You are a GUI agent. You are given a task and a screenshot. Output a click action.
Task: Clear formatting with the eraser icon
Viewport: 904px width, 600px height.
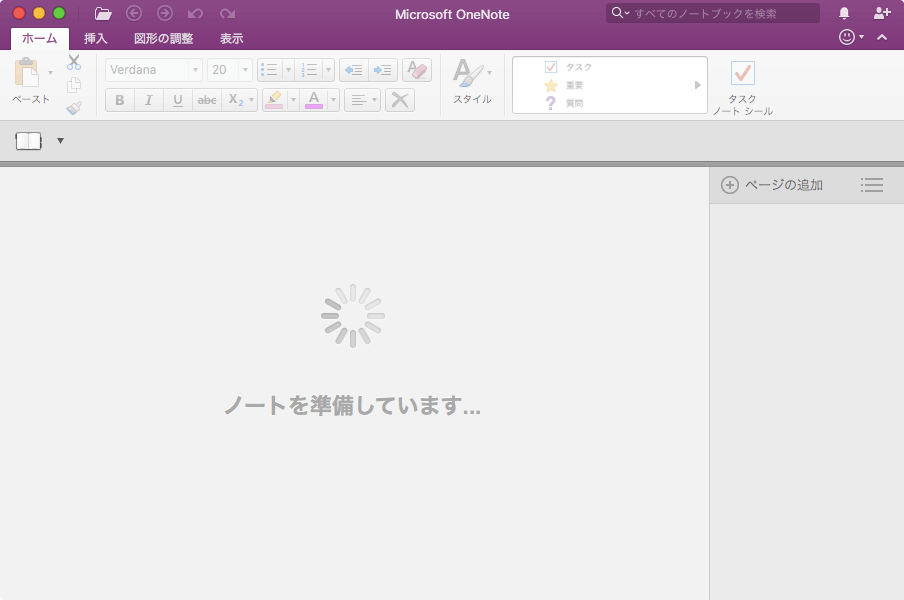[x=417, y=70]
